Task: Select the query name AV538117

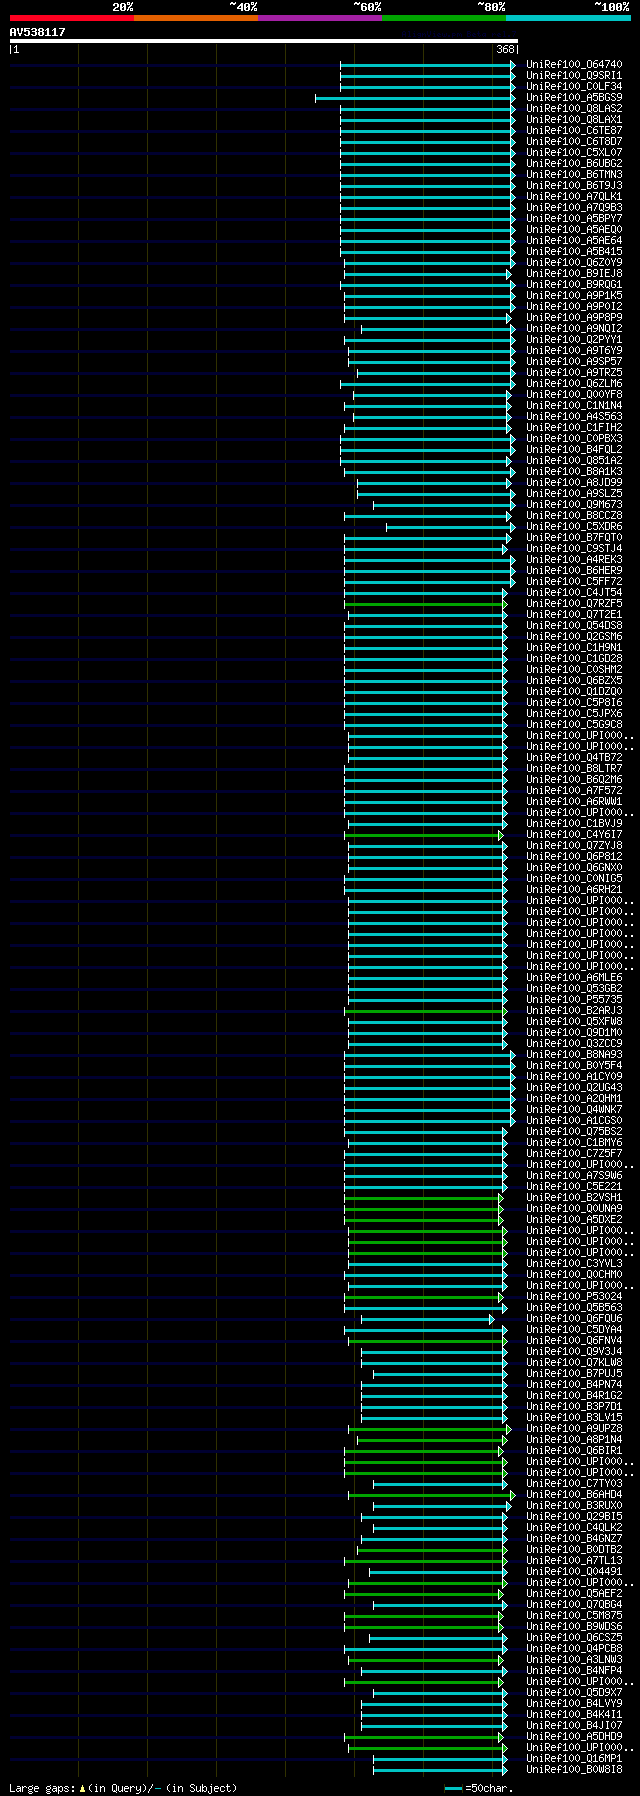Action: point(37,32)
